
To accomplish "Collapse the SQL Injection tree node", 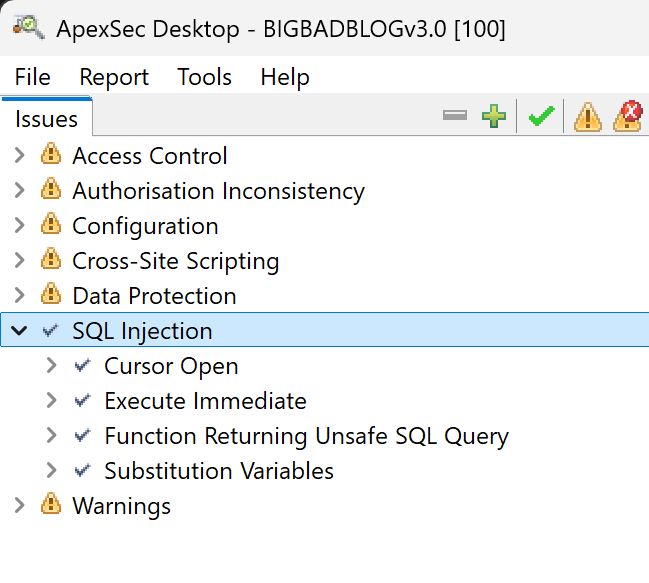I will coord(19,331).
